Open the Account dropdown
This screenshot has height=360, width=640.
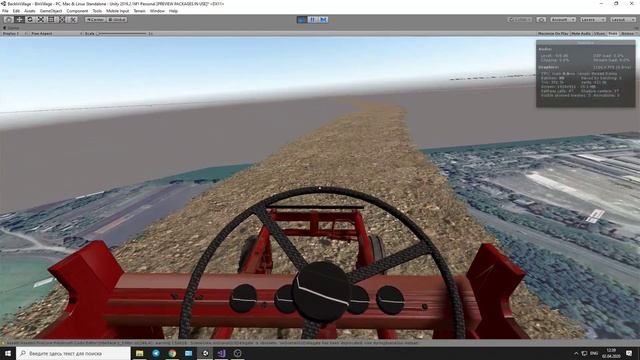tap(563, 20)
